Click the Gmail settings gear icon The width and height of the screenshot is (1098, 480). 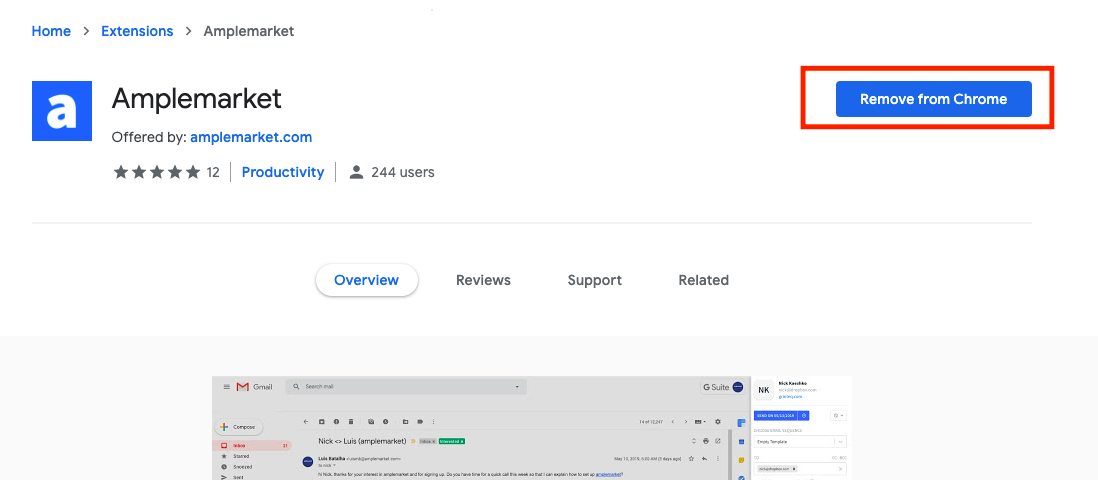click(718, 422)
